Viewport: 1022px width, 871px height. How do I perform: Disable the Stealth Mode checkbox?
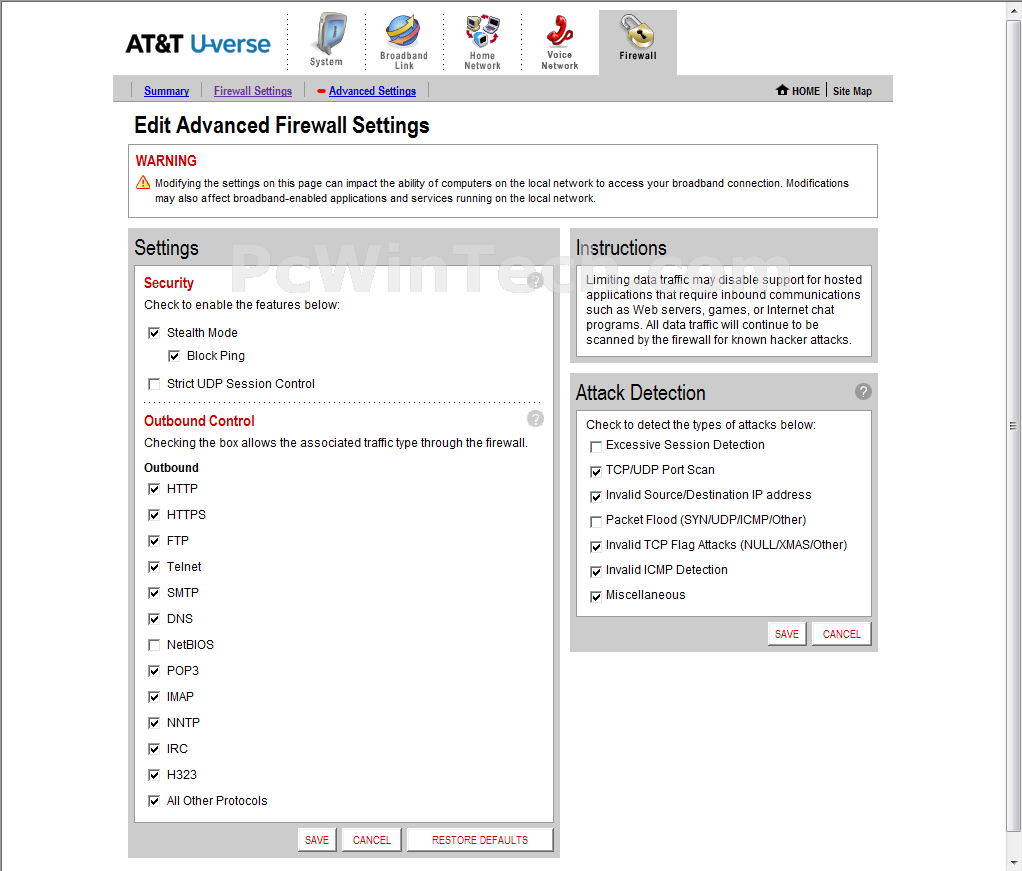pos(154,333)
